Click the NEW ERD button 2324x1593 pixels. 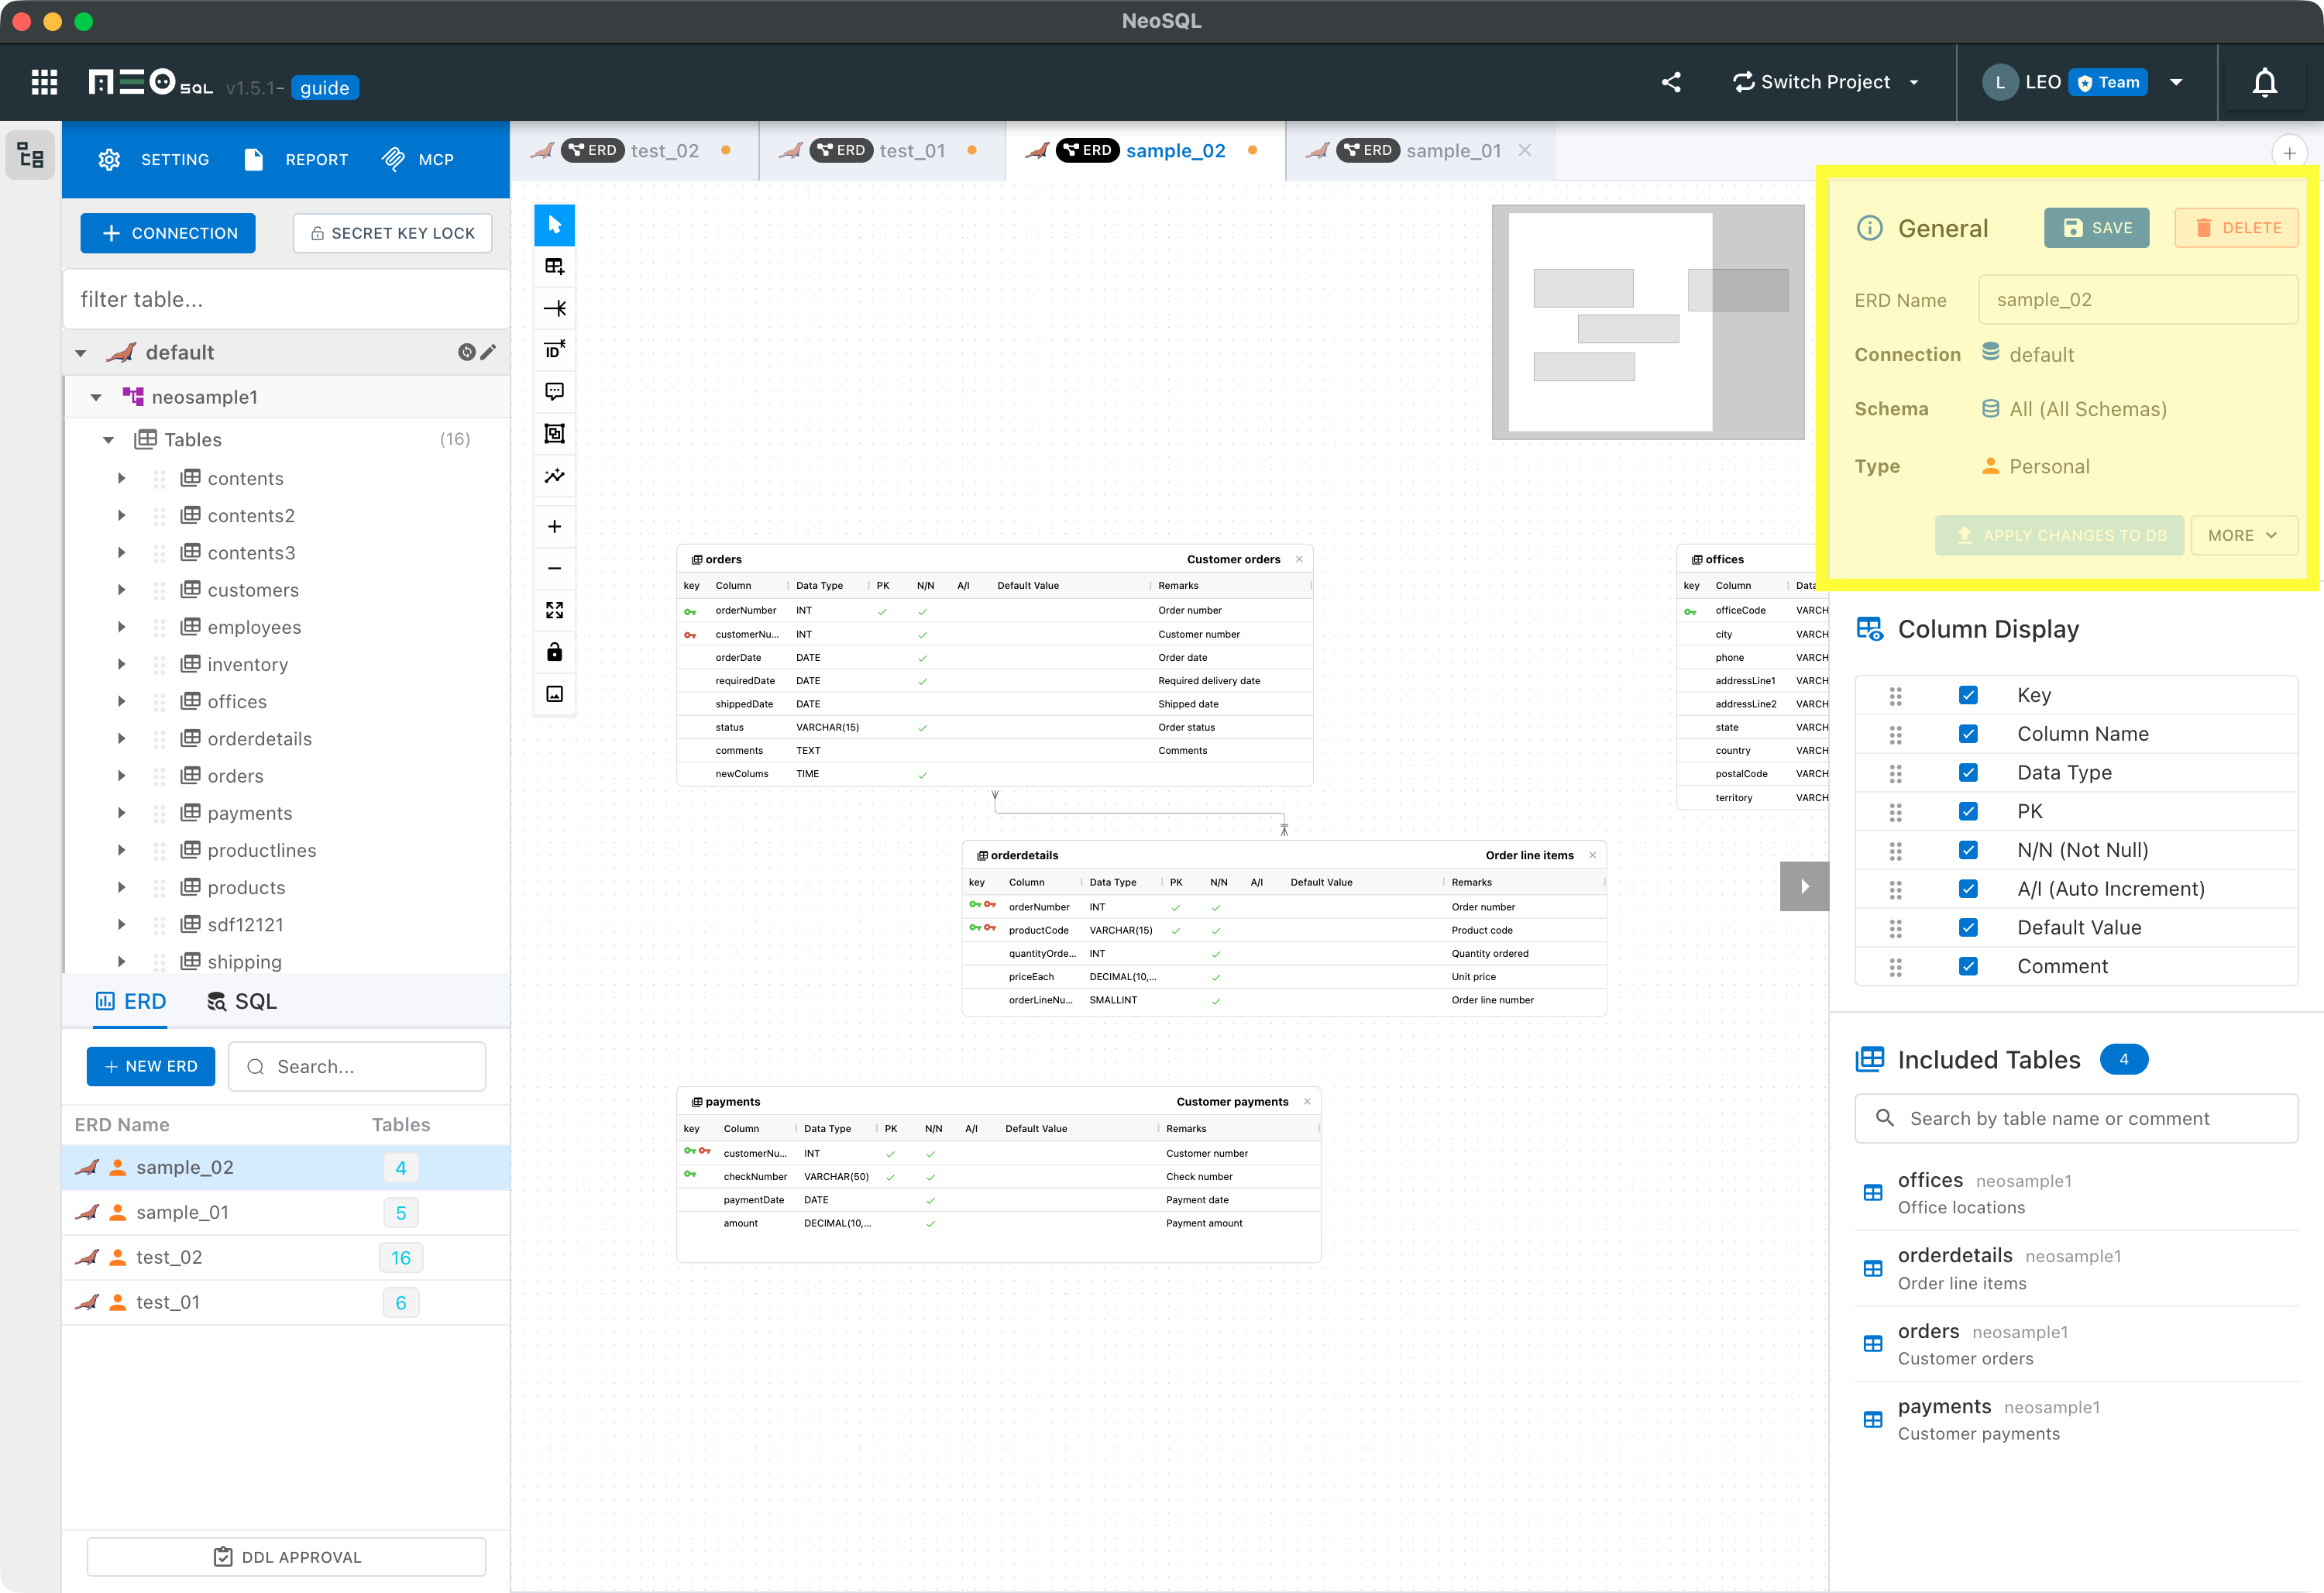(151, 1066)
